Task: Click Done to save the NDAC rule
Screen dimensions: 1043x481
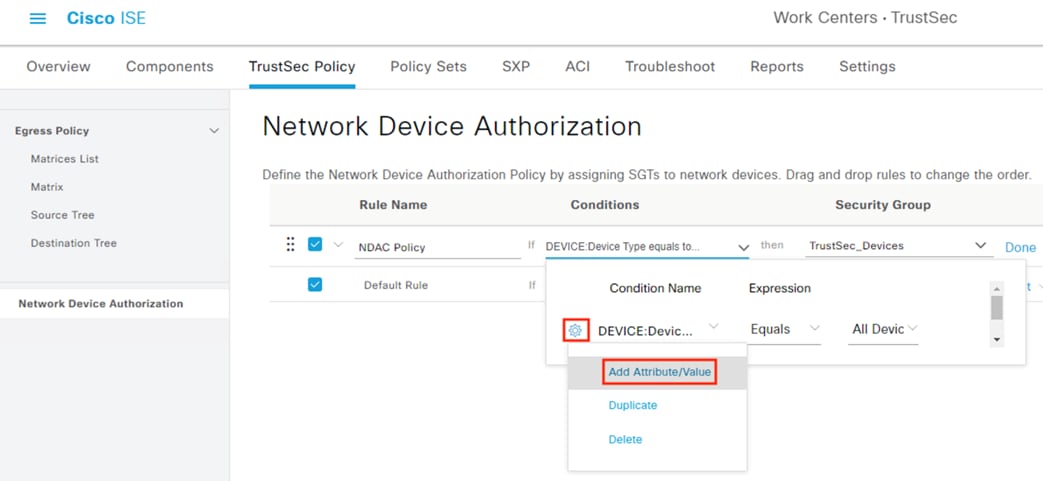Action: click(x=1020, y=247)
